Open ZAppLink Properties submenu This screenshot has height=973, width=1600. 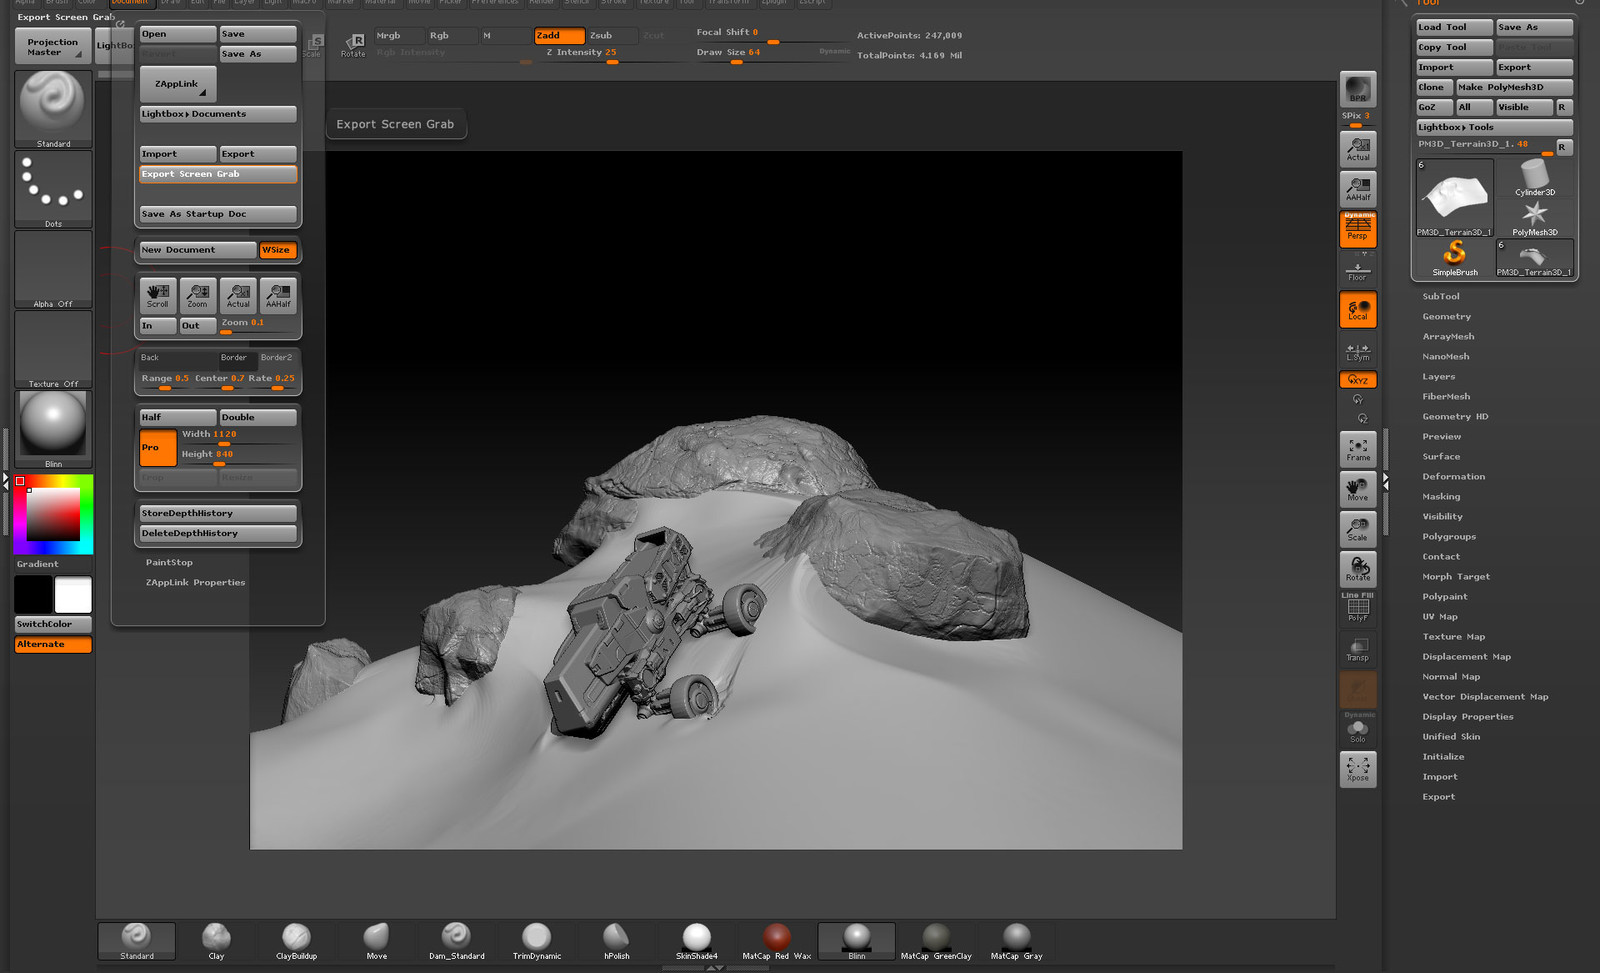(x=195, y=582)
